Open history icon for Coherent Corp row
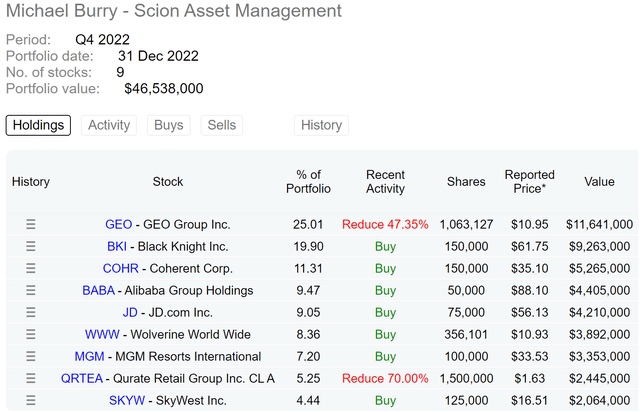640x412 pixels. pyautogui.click(x=31, y=268)
